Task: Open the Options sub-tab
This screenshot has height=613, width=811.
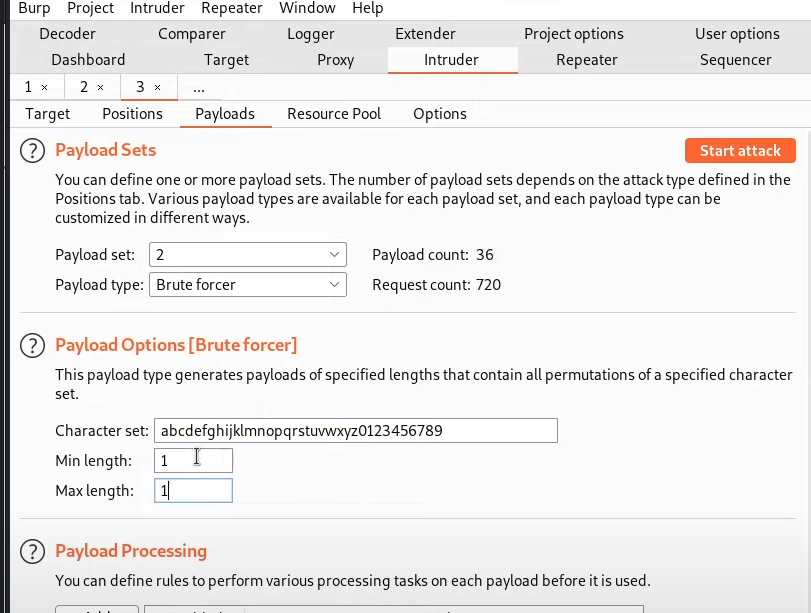Action: (x=440, y=114)
